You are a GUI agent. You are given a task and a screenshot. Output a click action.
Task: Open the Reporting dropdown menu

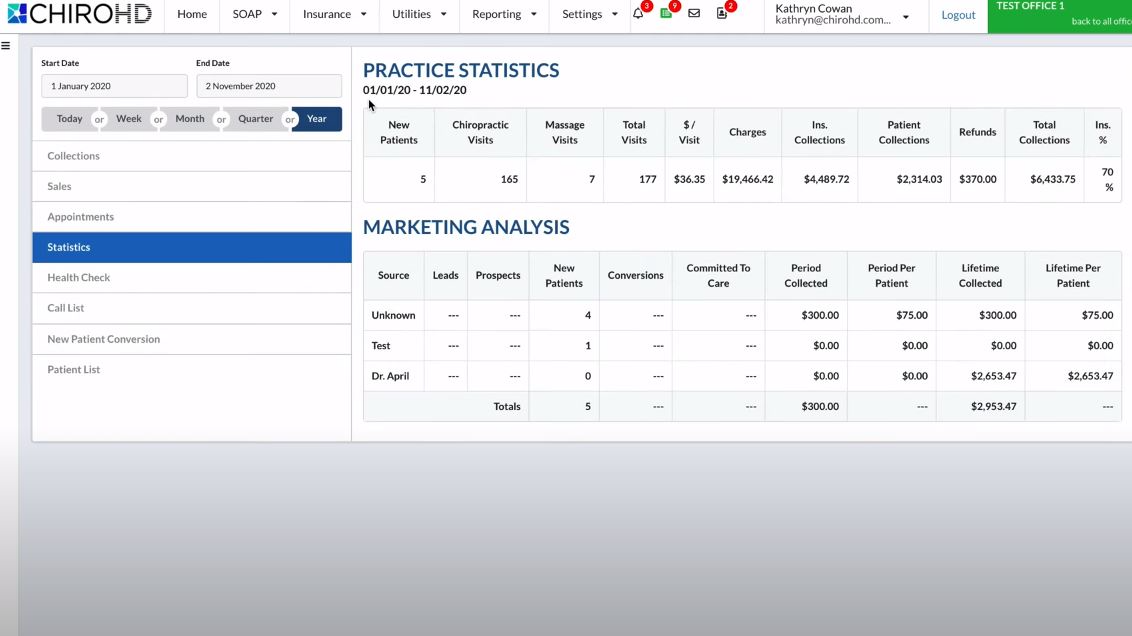tap(504, 14)
